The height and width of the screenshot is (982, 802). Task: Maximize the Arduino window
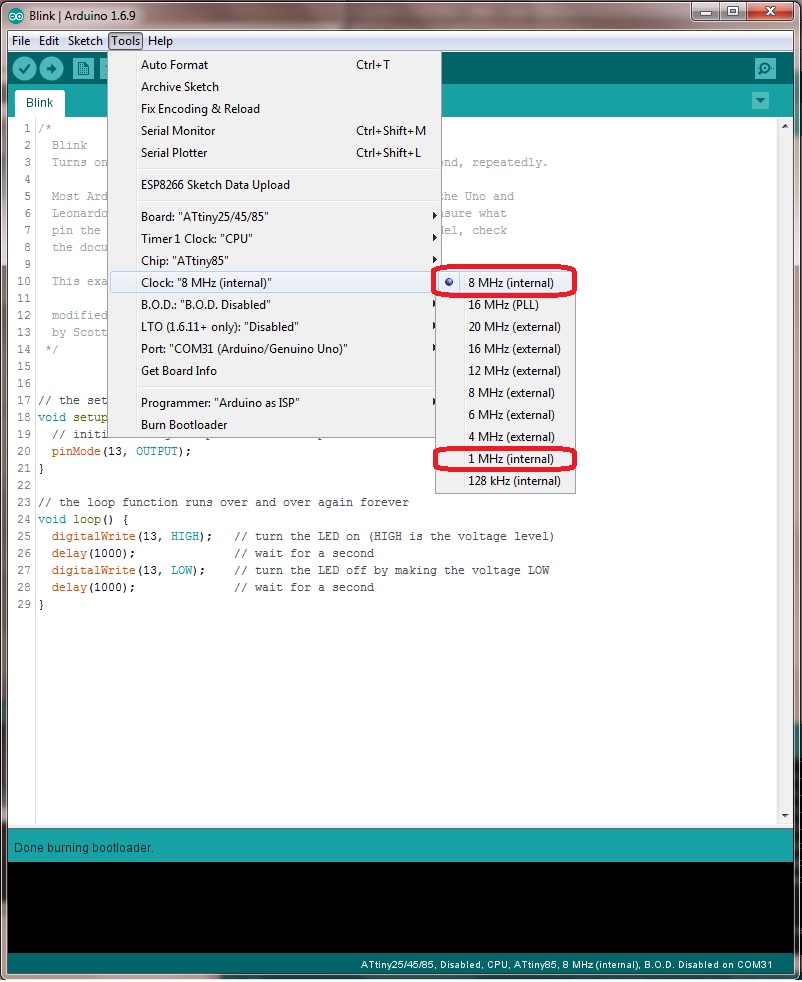pos(733,12)
